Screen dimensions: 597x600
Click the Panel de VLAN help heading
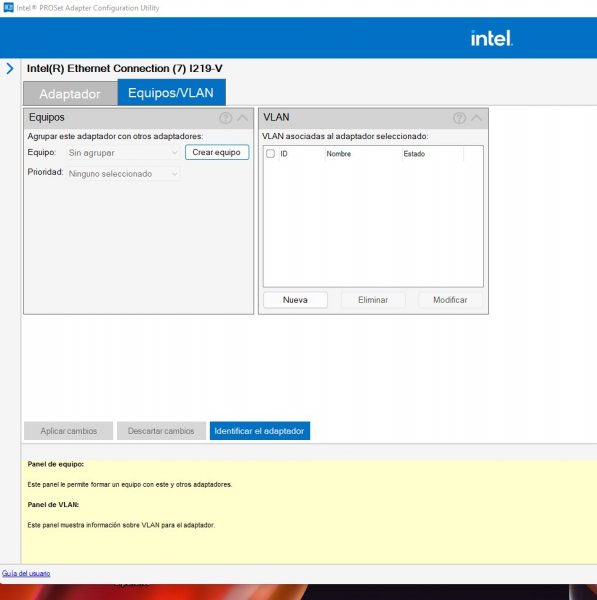(x=53, y=505)
